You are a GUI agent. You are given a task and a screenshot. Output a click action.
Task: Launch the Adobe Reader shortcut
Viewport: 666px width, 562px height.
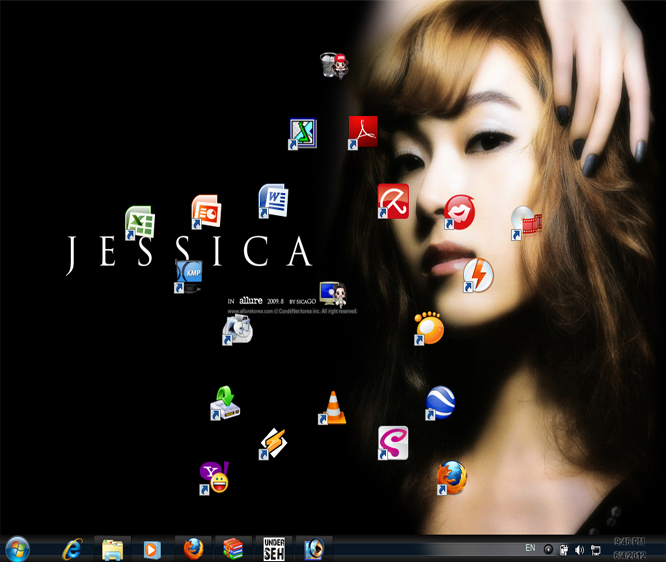click(363, 133)
